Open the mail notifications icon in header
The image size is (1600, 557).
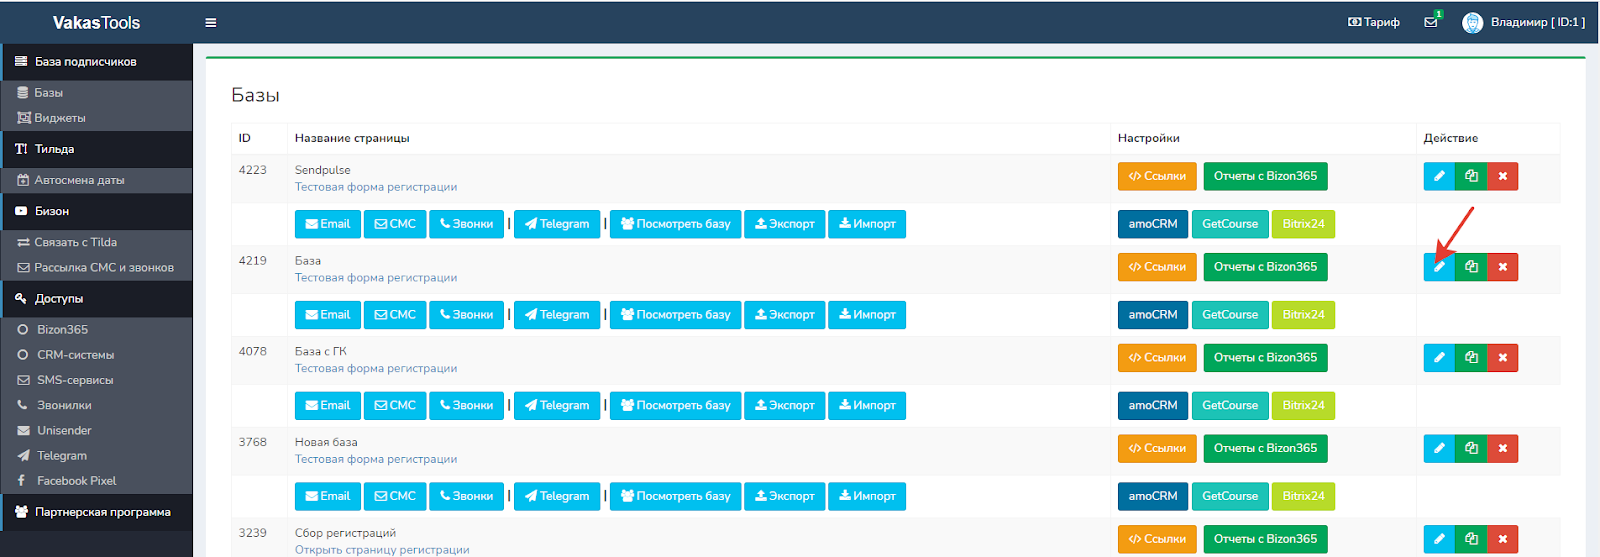(1431, 22)
